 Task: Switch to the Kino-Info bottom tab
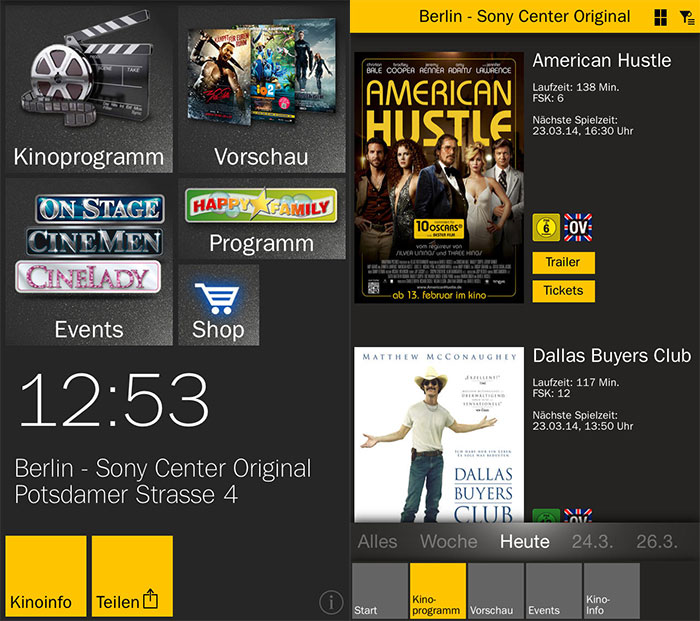(612, 591)
